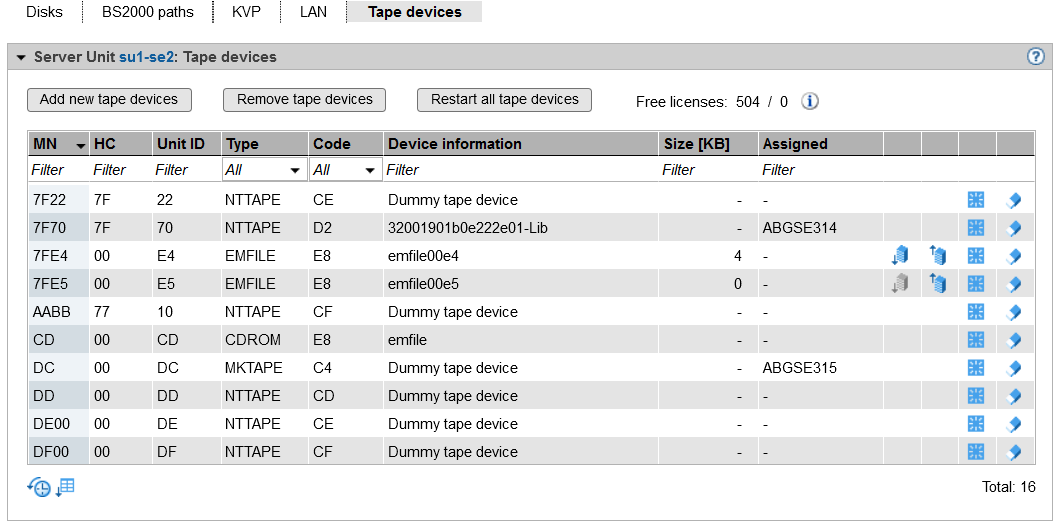Click the clock reset icon below the table
This screenshot has height=522, width=1056.
(39, 488)
